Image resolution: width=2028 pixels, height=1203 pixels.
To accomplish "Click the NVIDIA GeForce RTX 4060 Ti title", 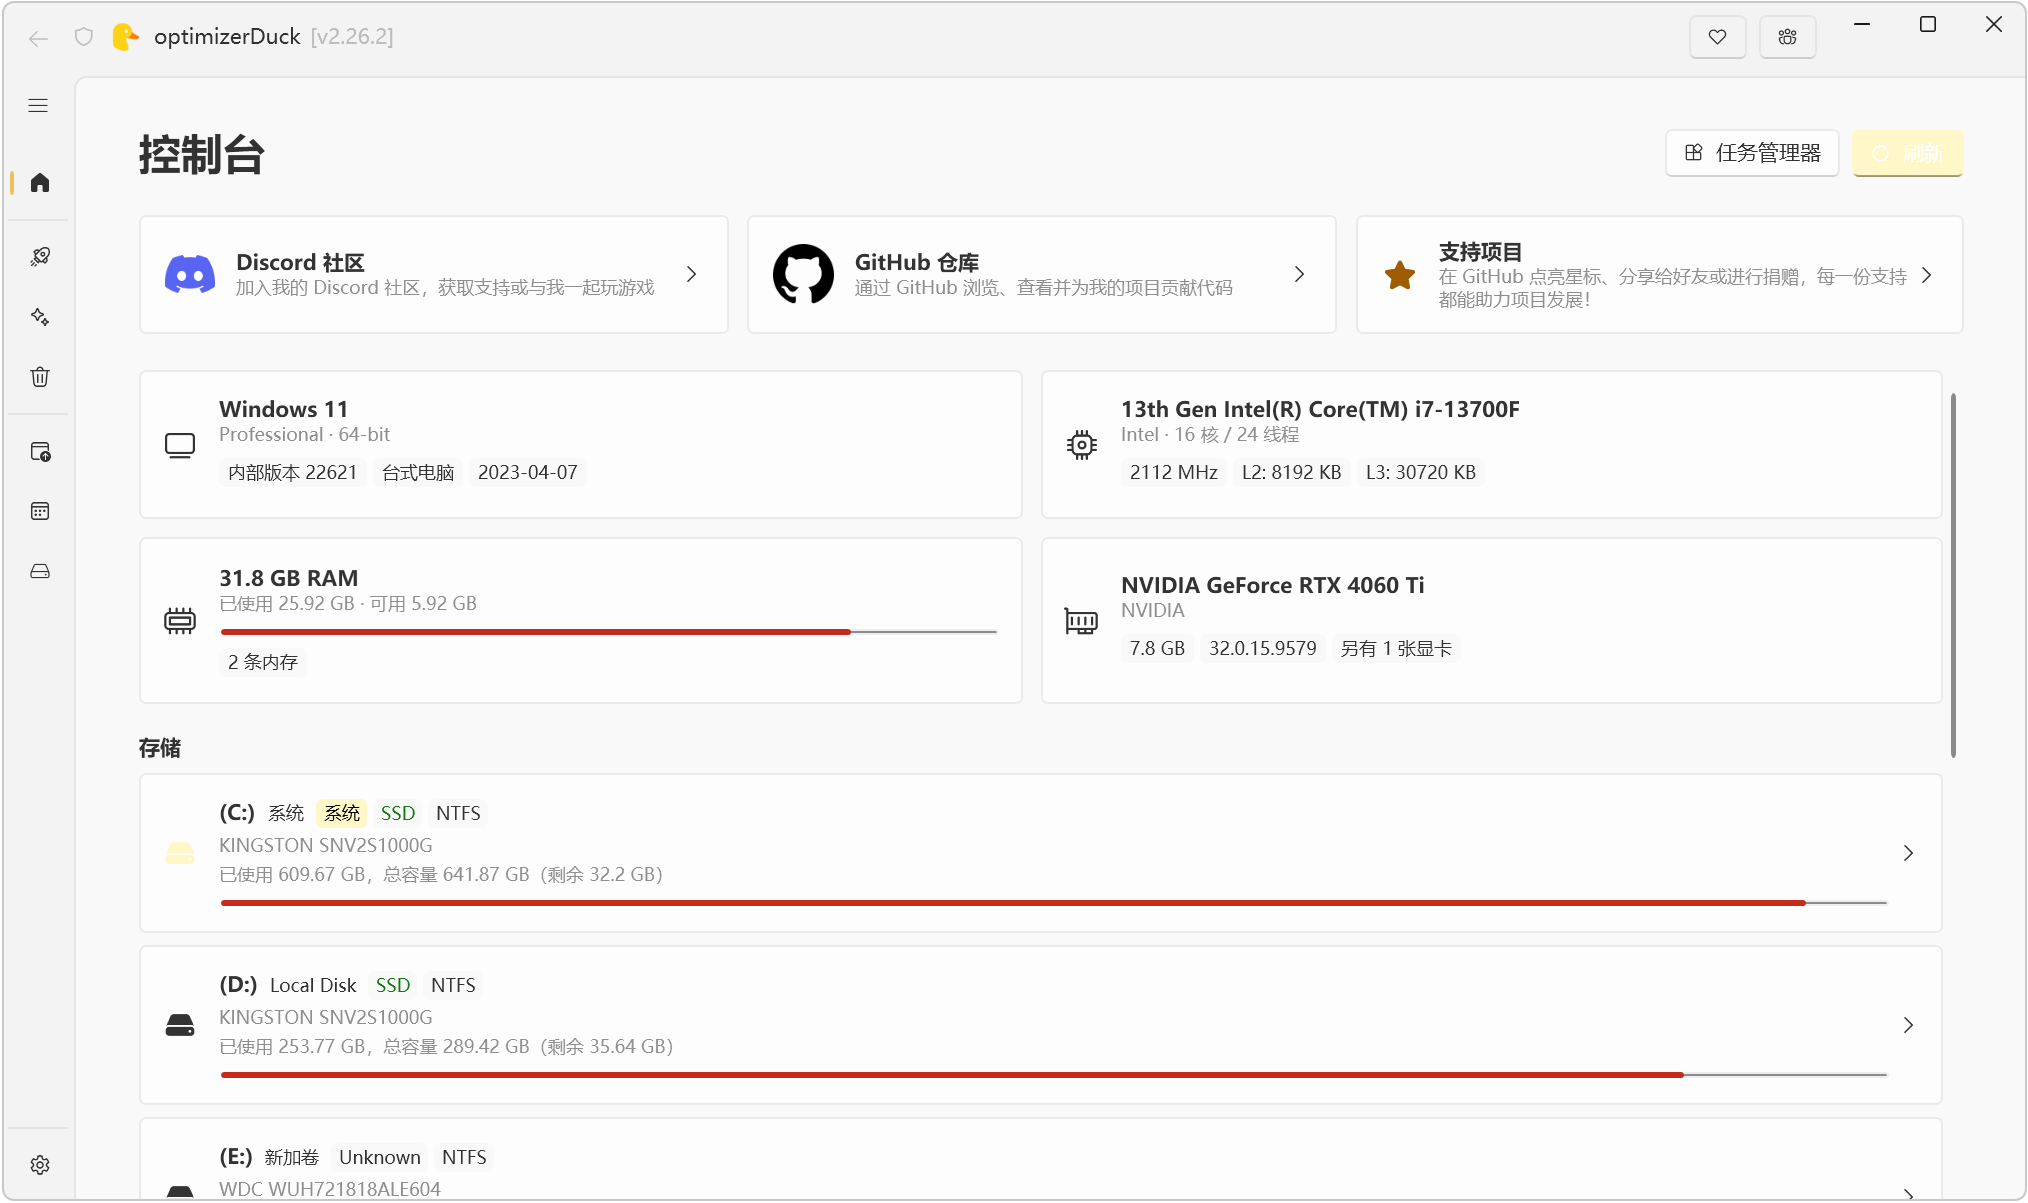I will pos(1273,585).
